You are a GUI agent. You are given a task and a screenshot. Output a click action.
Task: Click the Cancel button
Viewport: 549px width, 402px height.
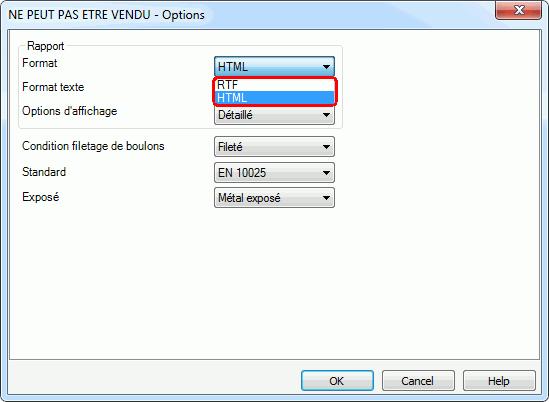(418, 381)
